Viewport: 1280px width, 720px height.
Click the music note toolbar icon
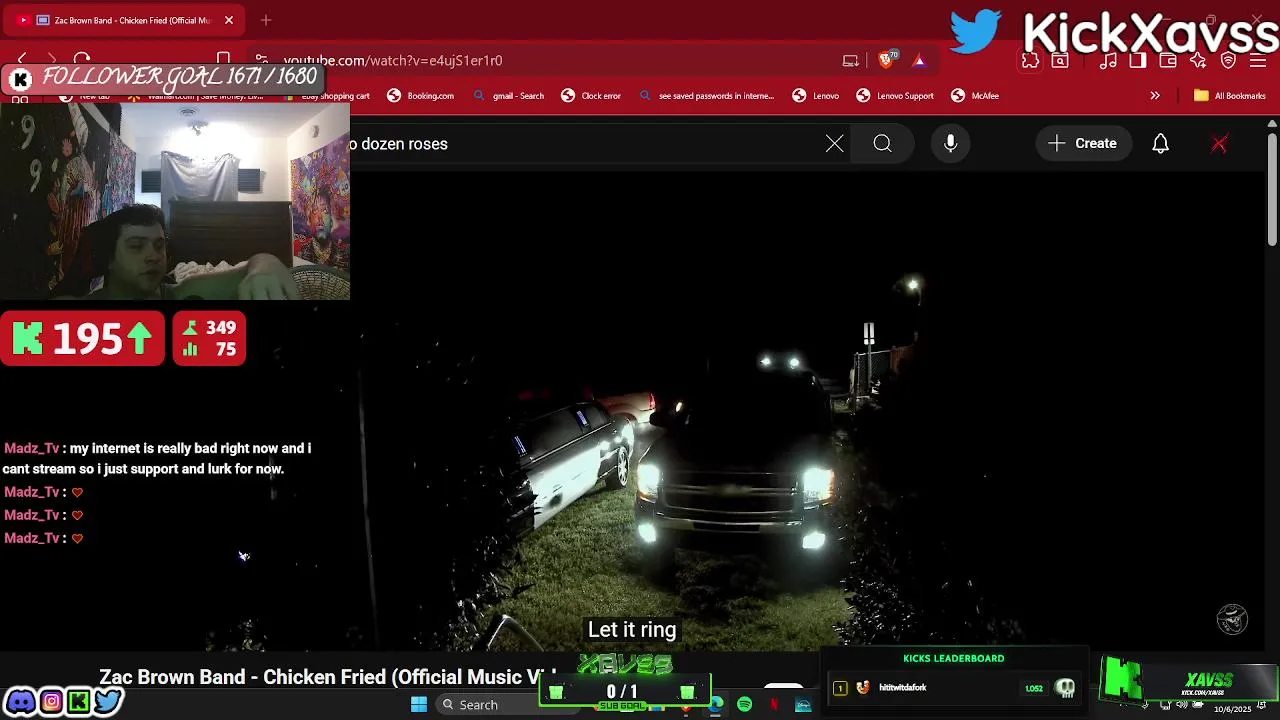[1108, 61]
